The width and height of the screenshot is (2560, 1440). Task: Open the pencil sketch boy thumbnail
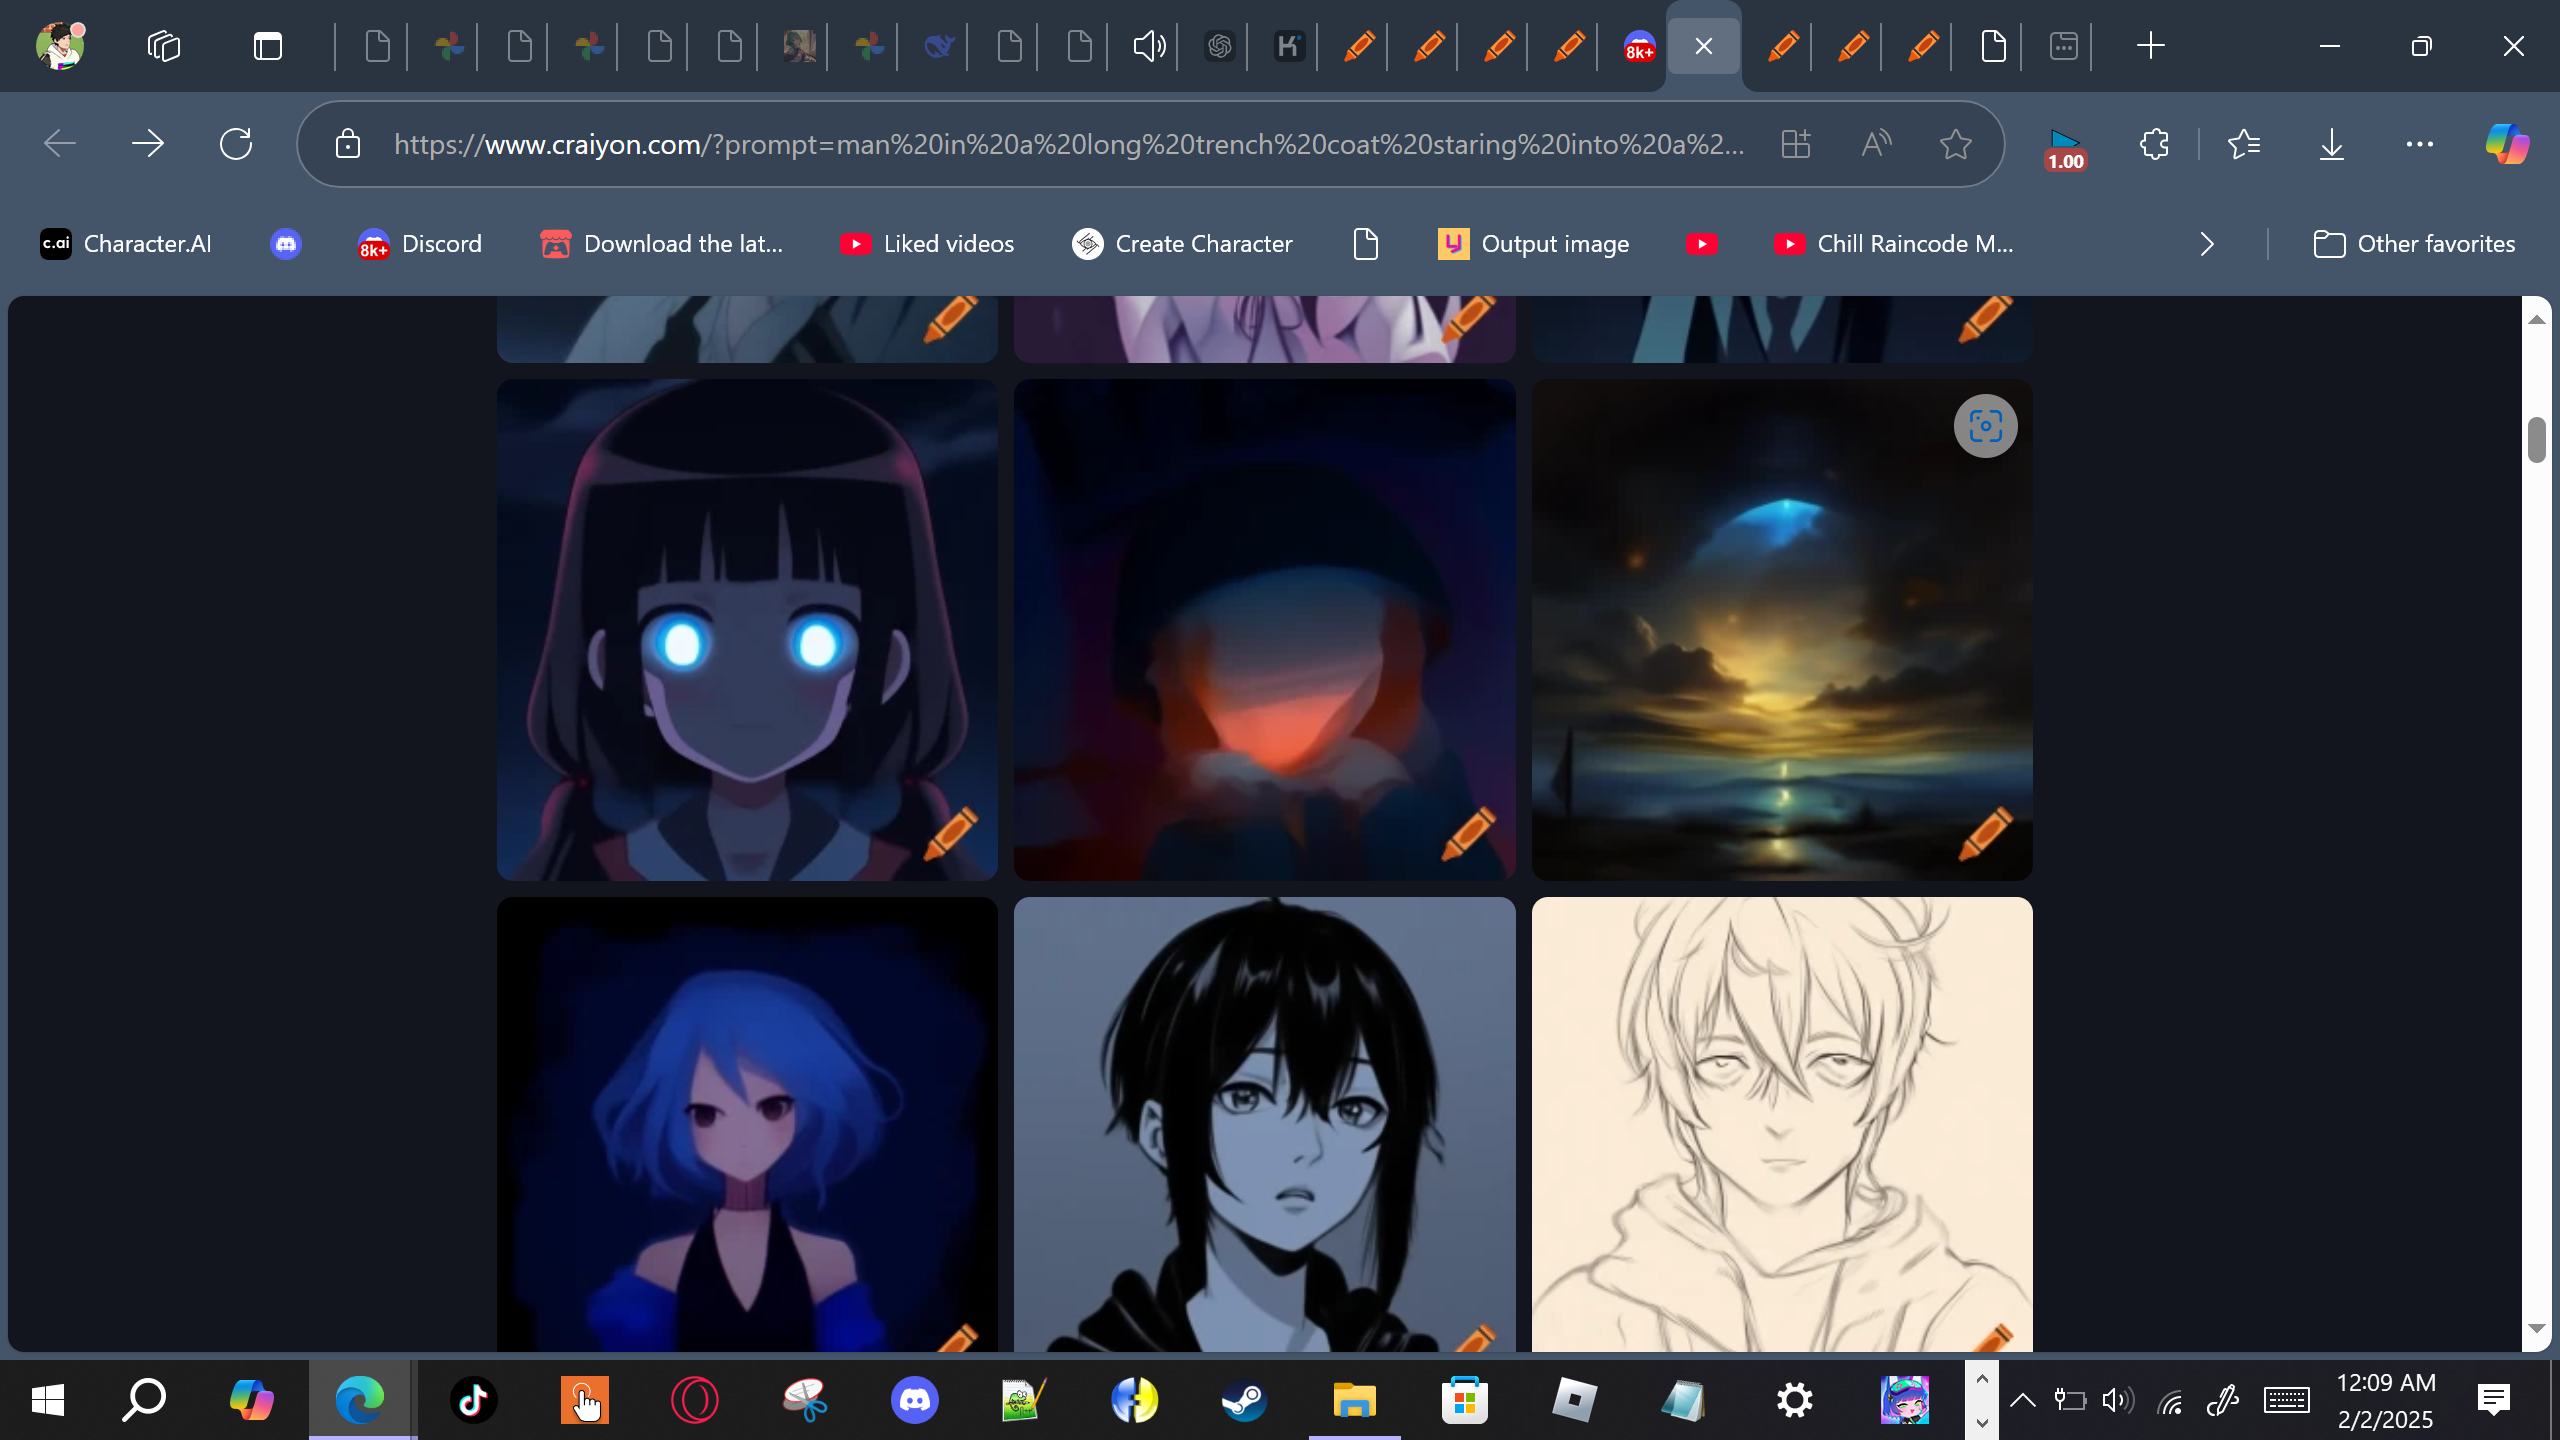point(1781,1120)
